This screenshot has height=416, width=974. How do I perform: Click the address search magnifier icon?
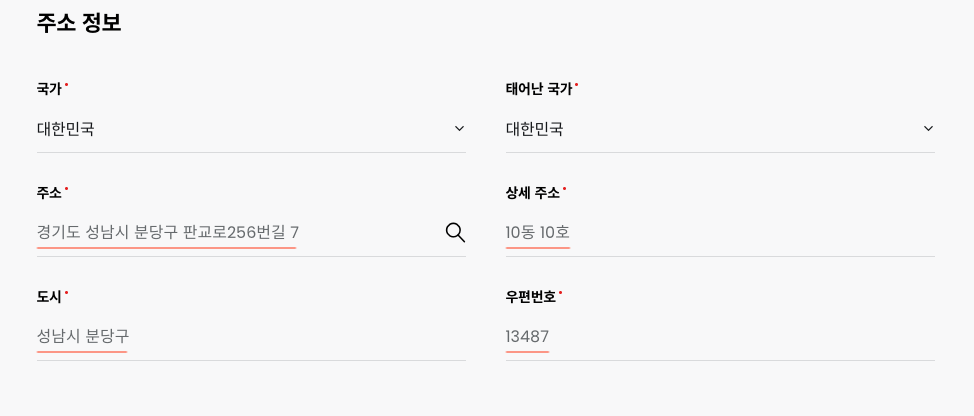point(455,233)
